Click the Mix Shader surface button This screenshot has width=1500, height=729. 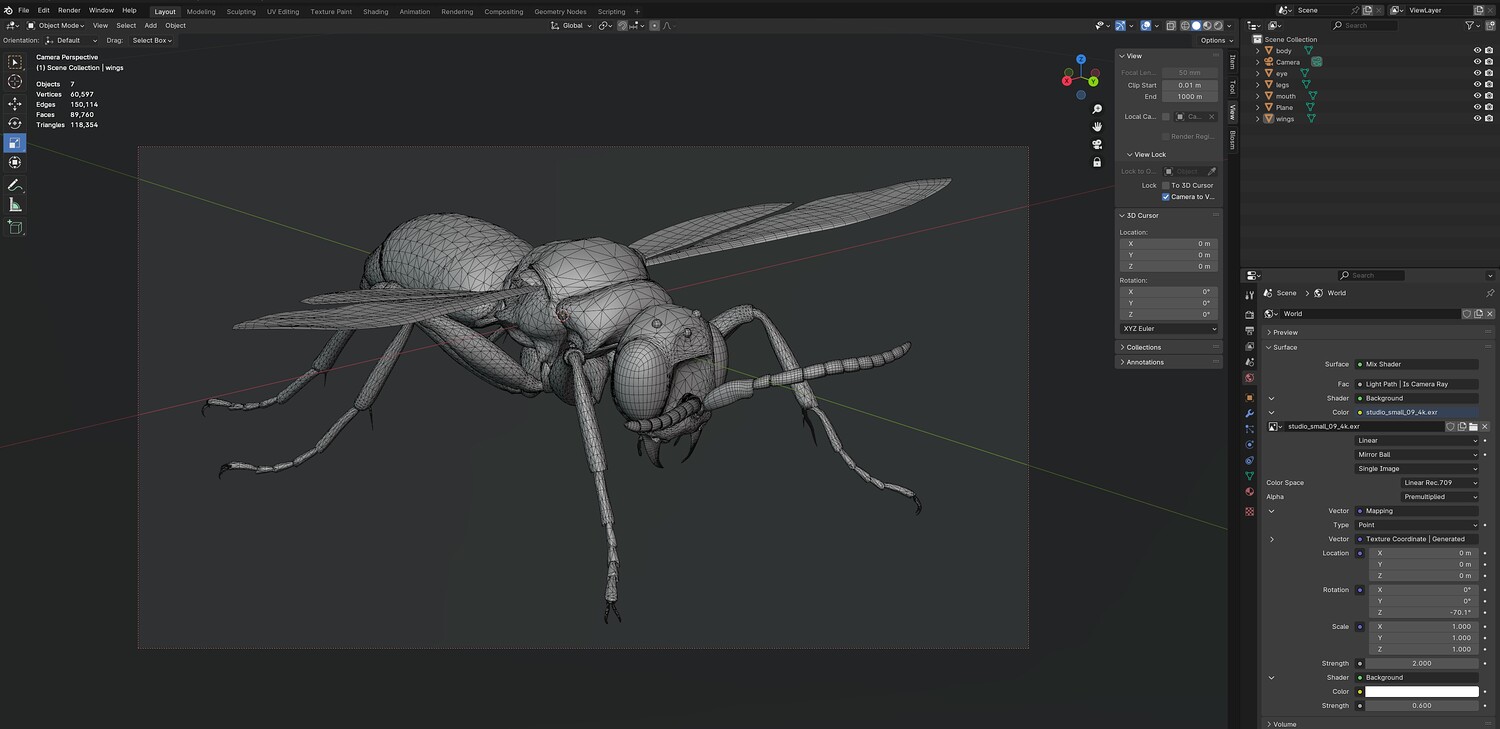click(1417, 364)
